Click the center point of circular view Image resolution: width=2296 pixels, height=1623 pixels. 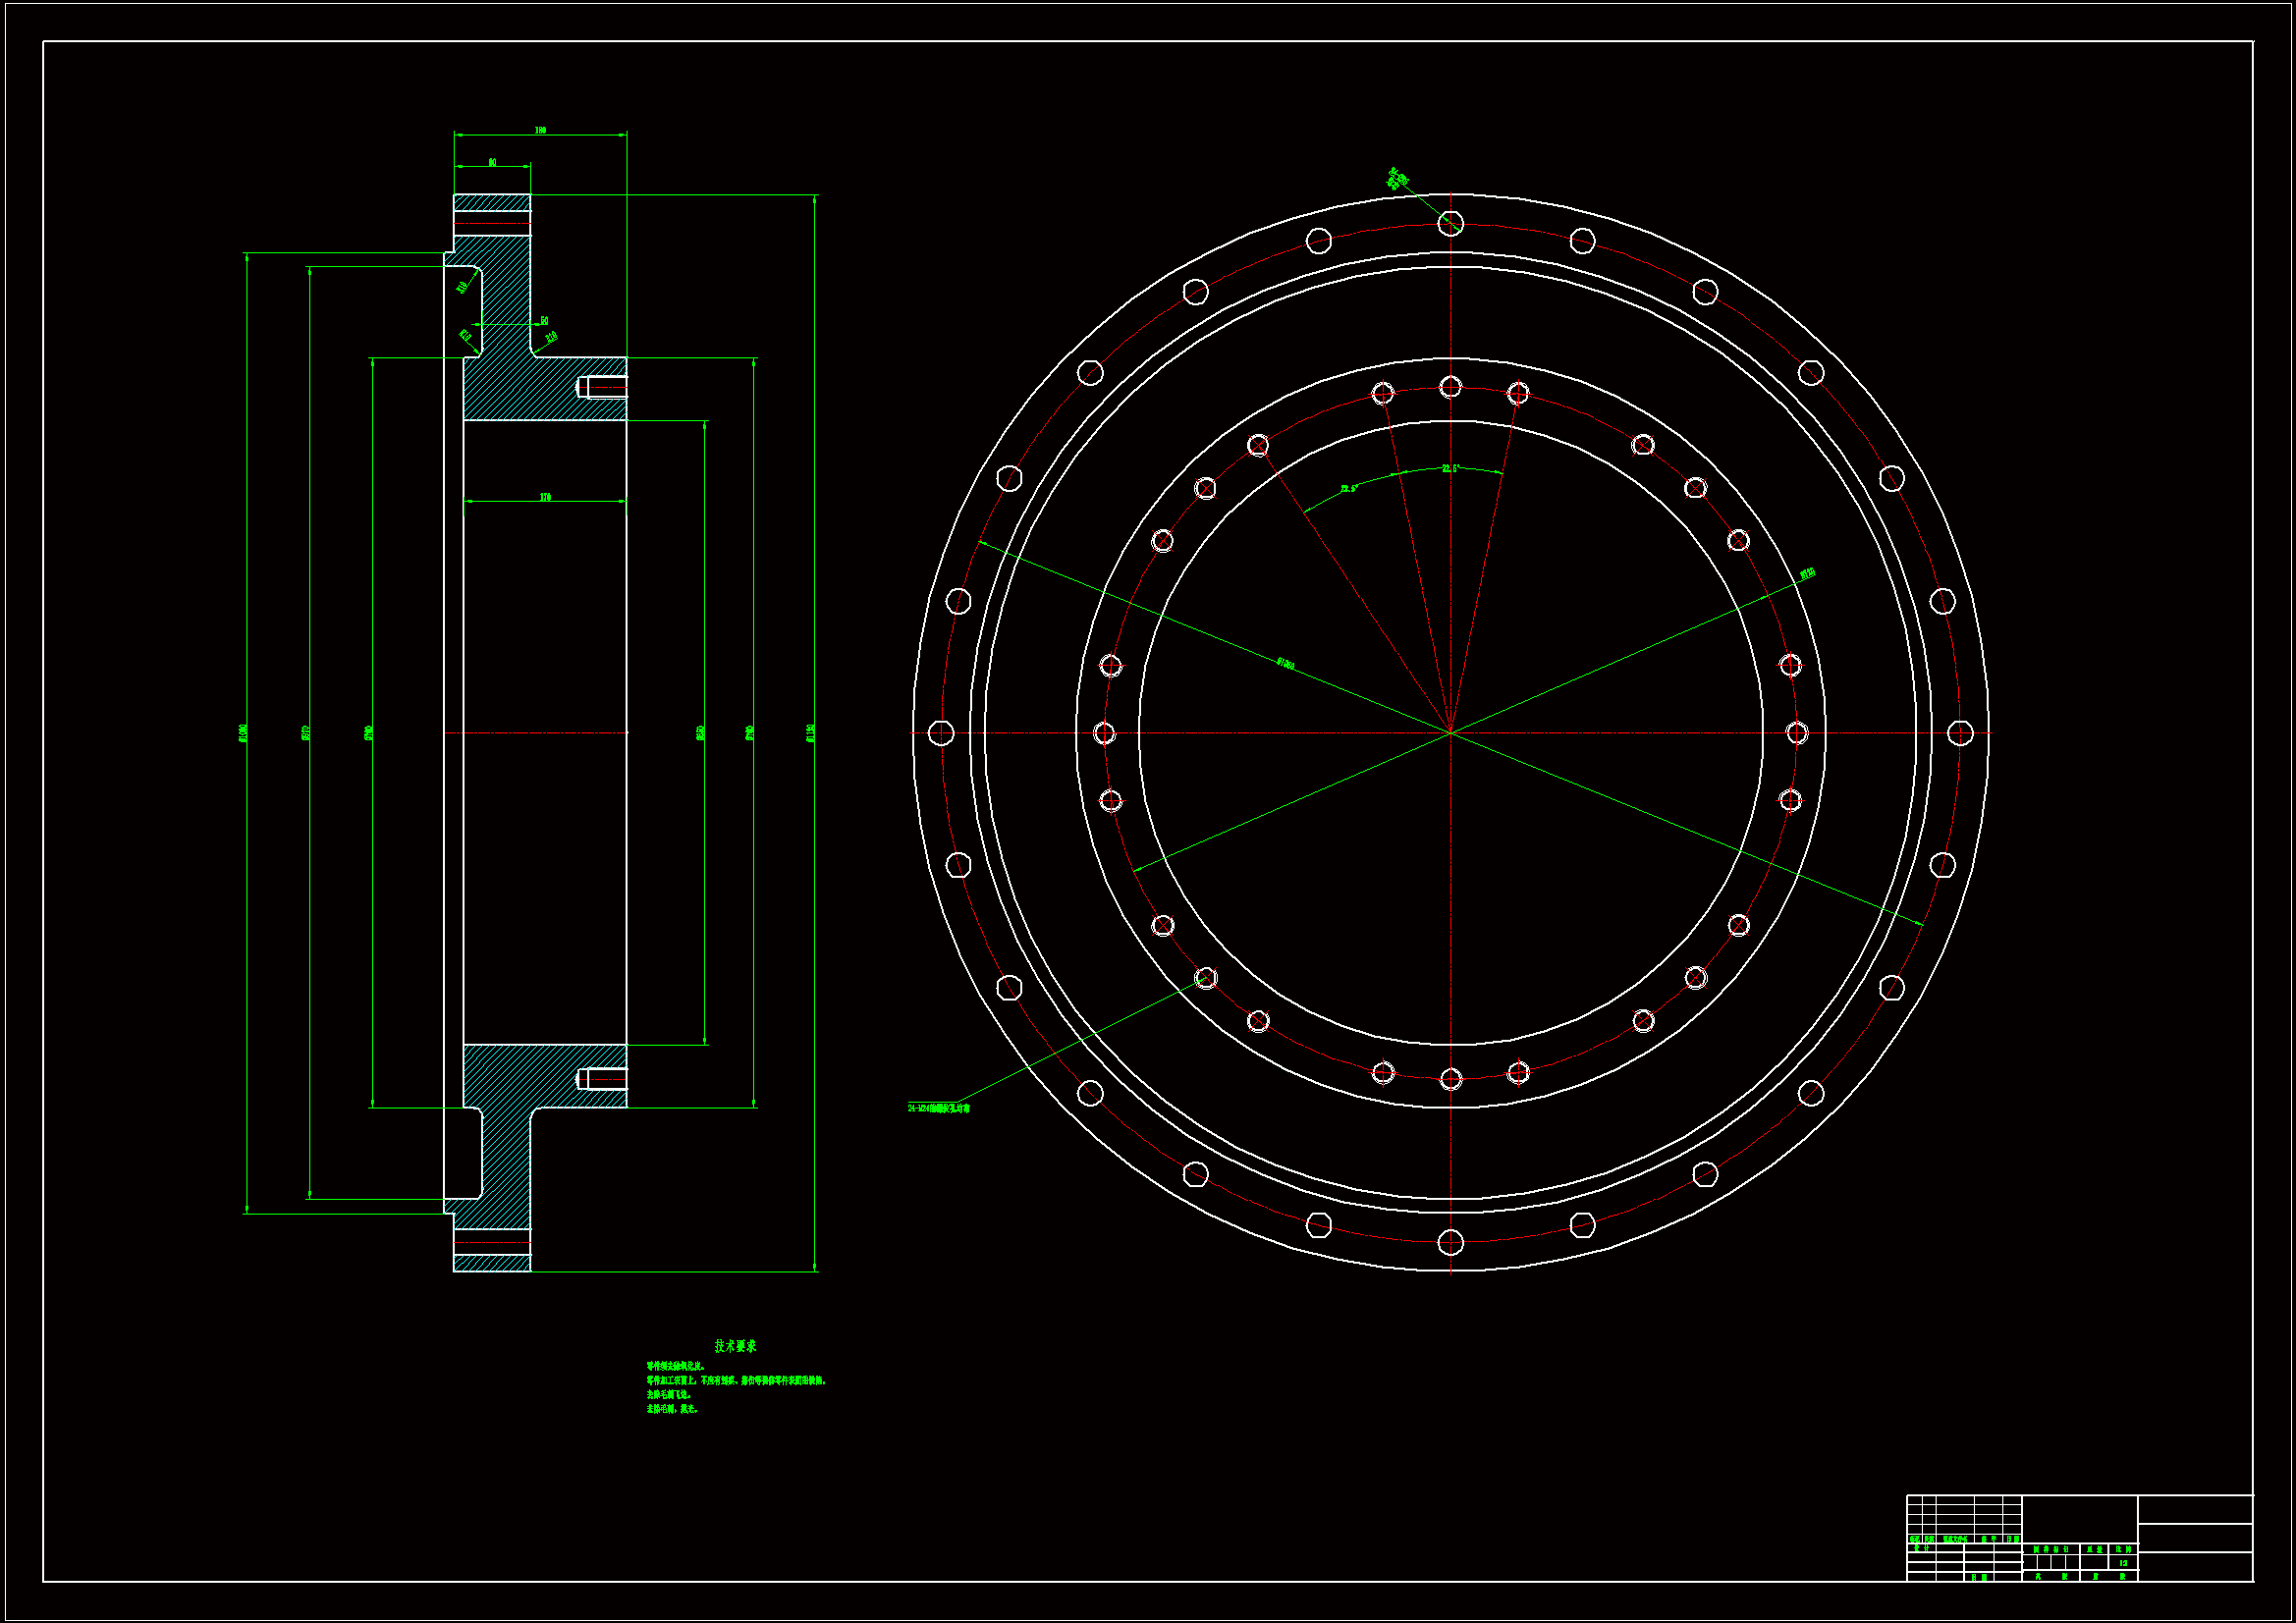click(1450, 733)
